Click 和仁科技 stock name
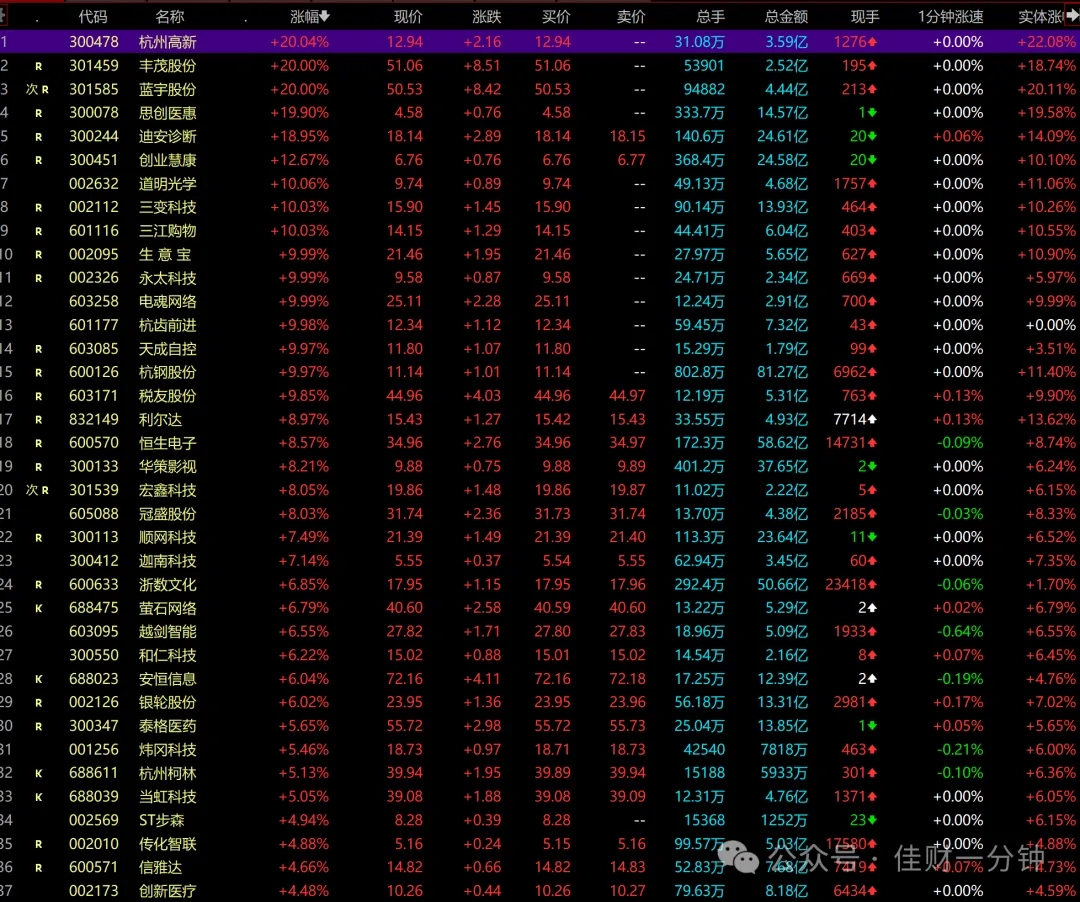Image resolution: width=1080 pixels, height=902 pixels. [x=167, y=655]
